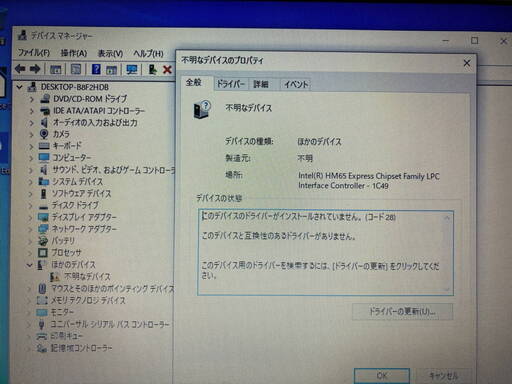The image size is (512, 384).
Task: Select the システム デバイス folder icon
Action: coord(43,181)
